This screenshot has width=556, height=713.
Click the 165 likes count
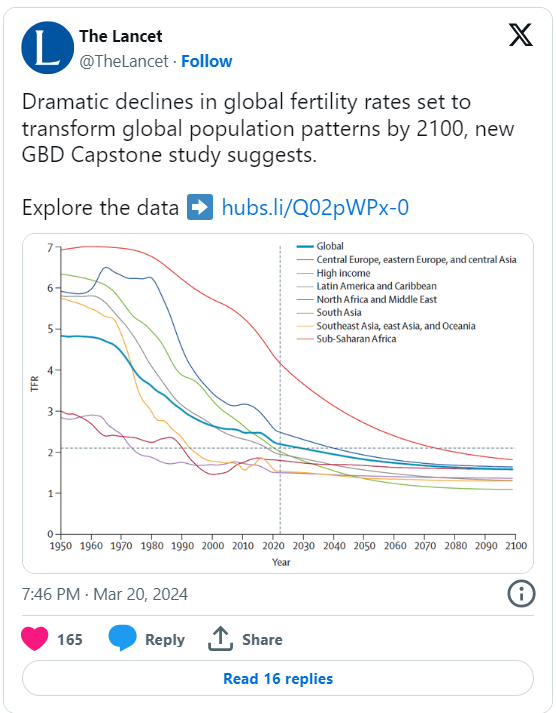70,639
